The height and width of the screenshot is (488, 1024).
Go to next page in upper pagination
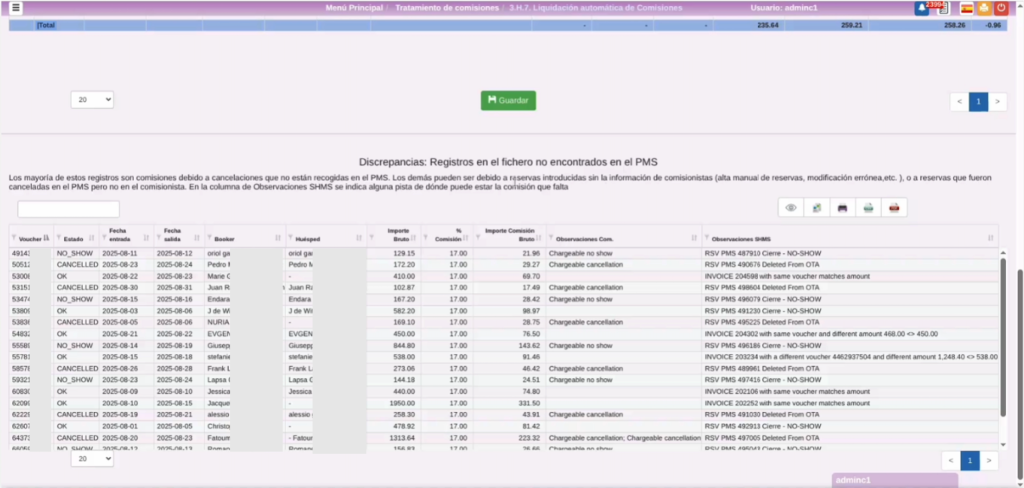pos(997,101)
